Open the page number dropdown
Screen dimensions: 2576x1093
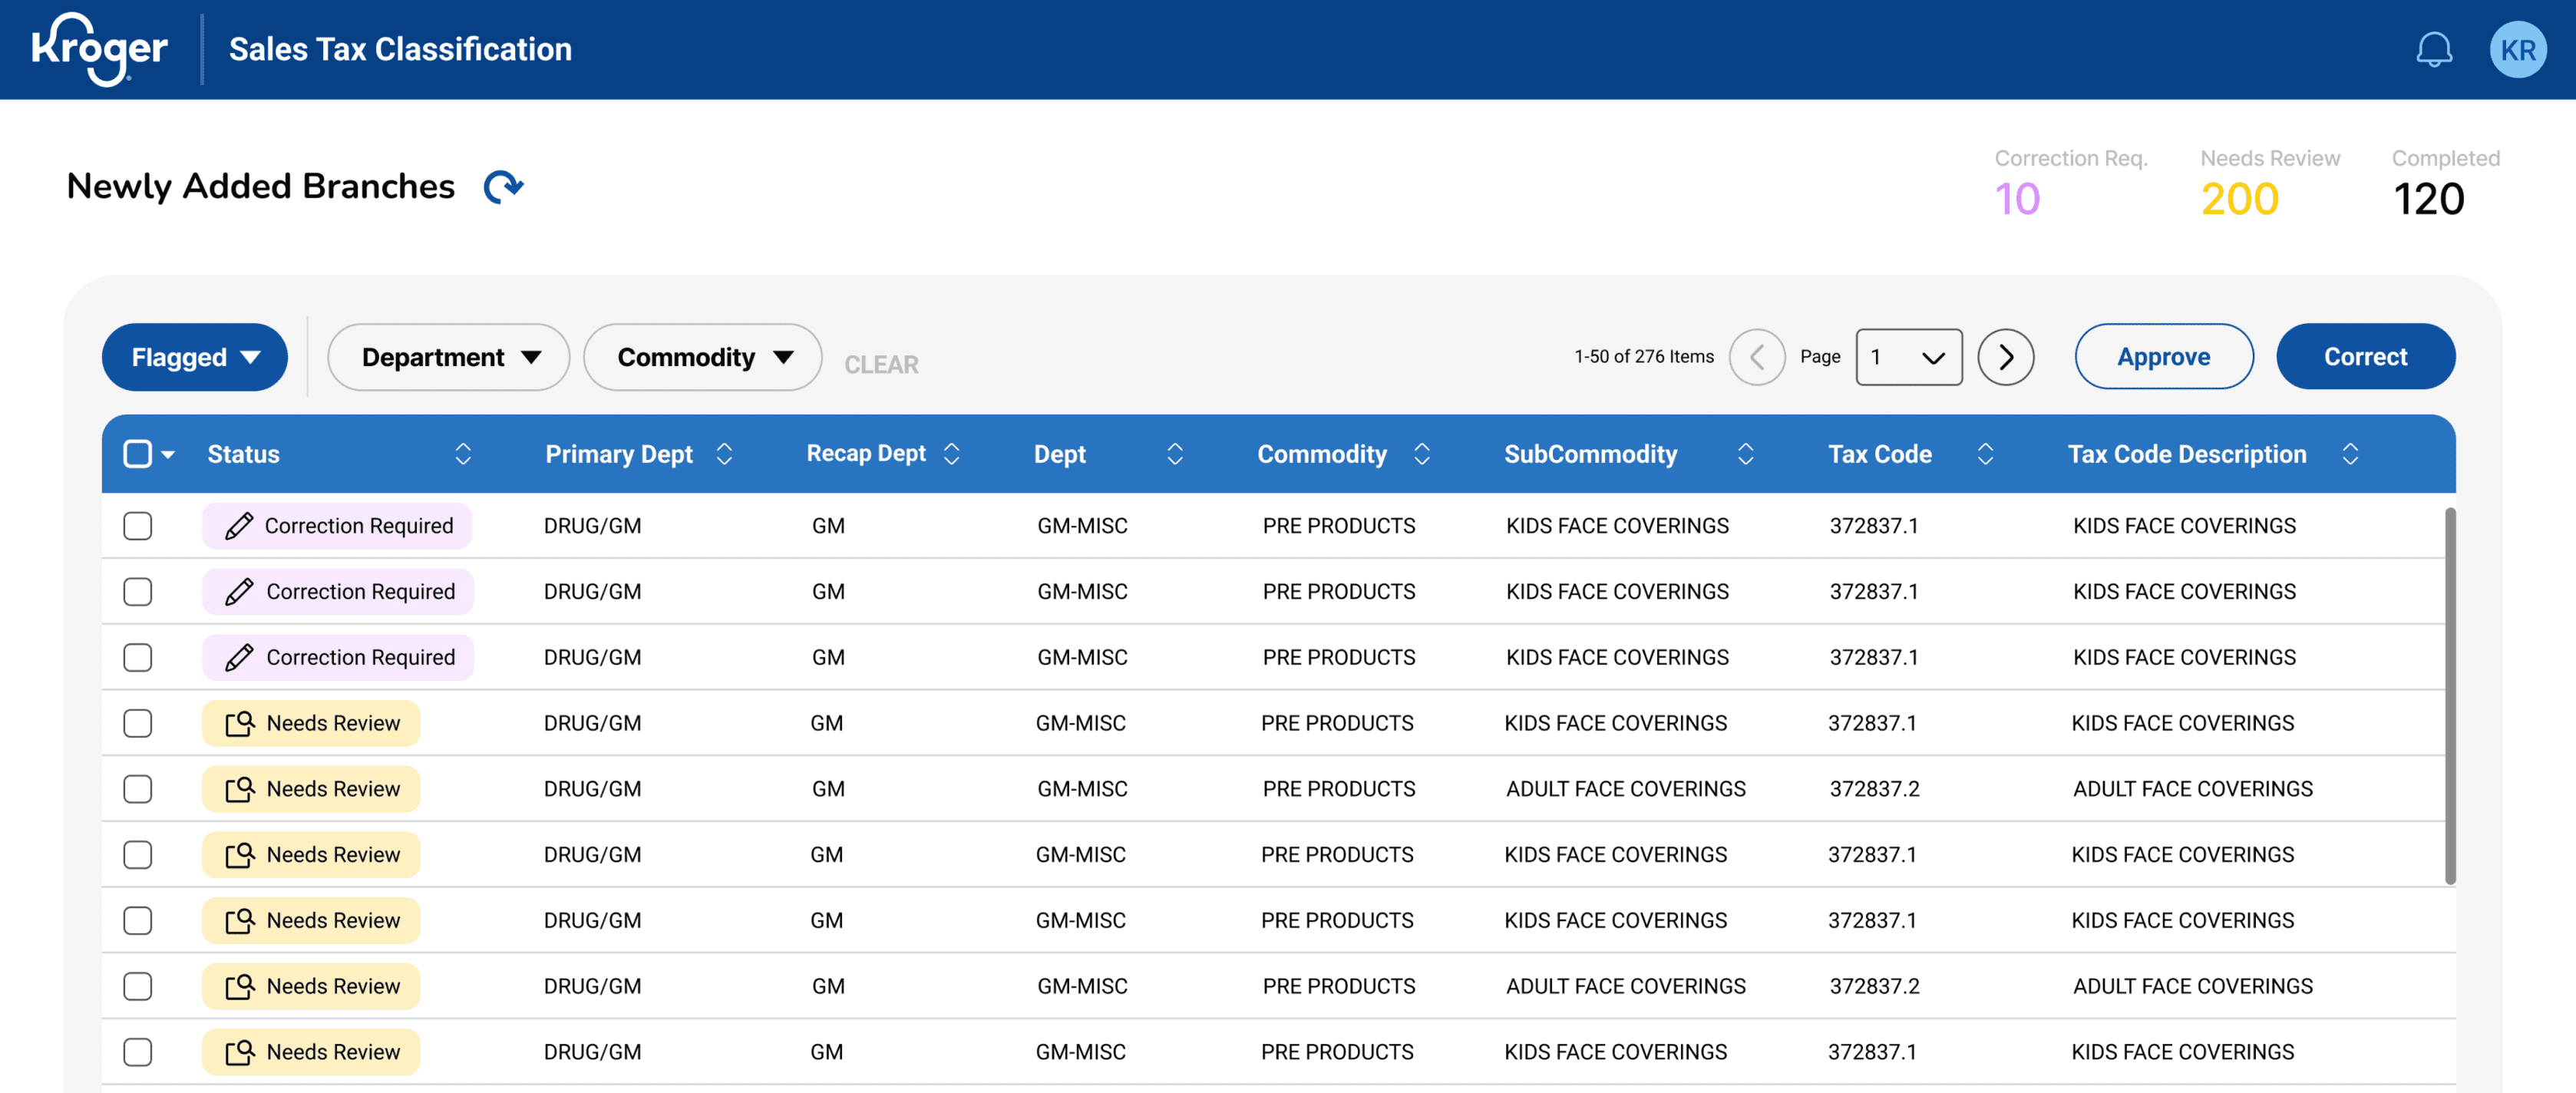coord(1908,357)
